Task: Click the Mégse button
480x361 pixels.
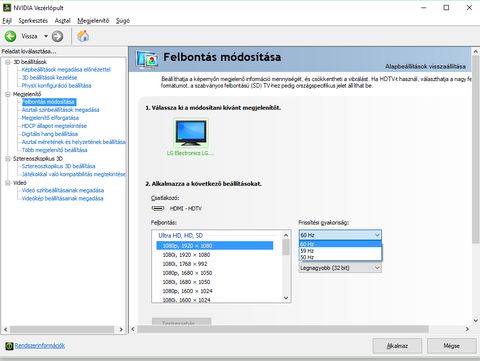Action: point(452,346)
